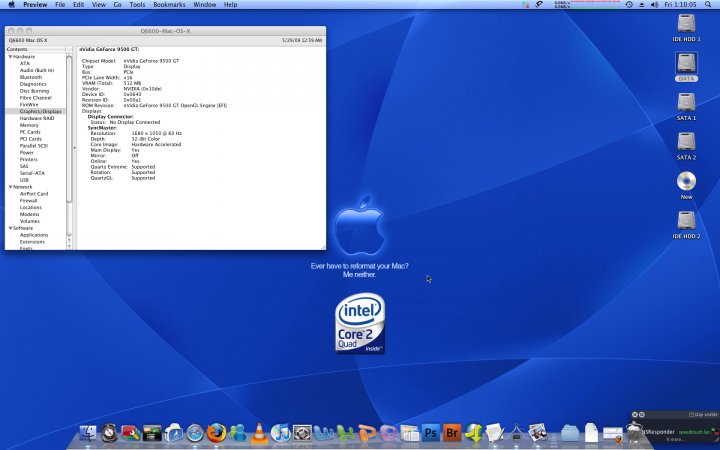
Task: Open the Edit menu
Action: (79, 5)
